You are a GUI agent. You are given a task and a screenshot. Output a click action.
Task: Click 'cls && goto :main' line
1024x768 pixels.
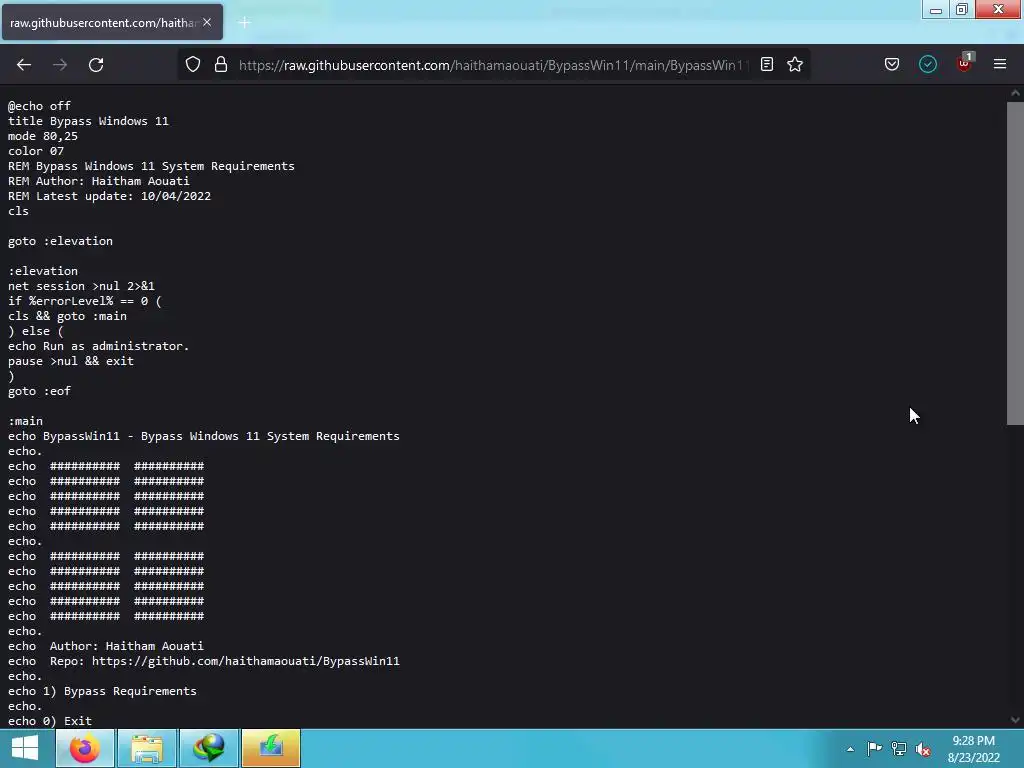pyautogui.click(x=67, y=316)
